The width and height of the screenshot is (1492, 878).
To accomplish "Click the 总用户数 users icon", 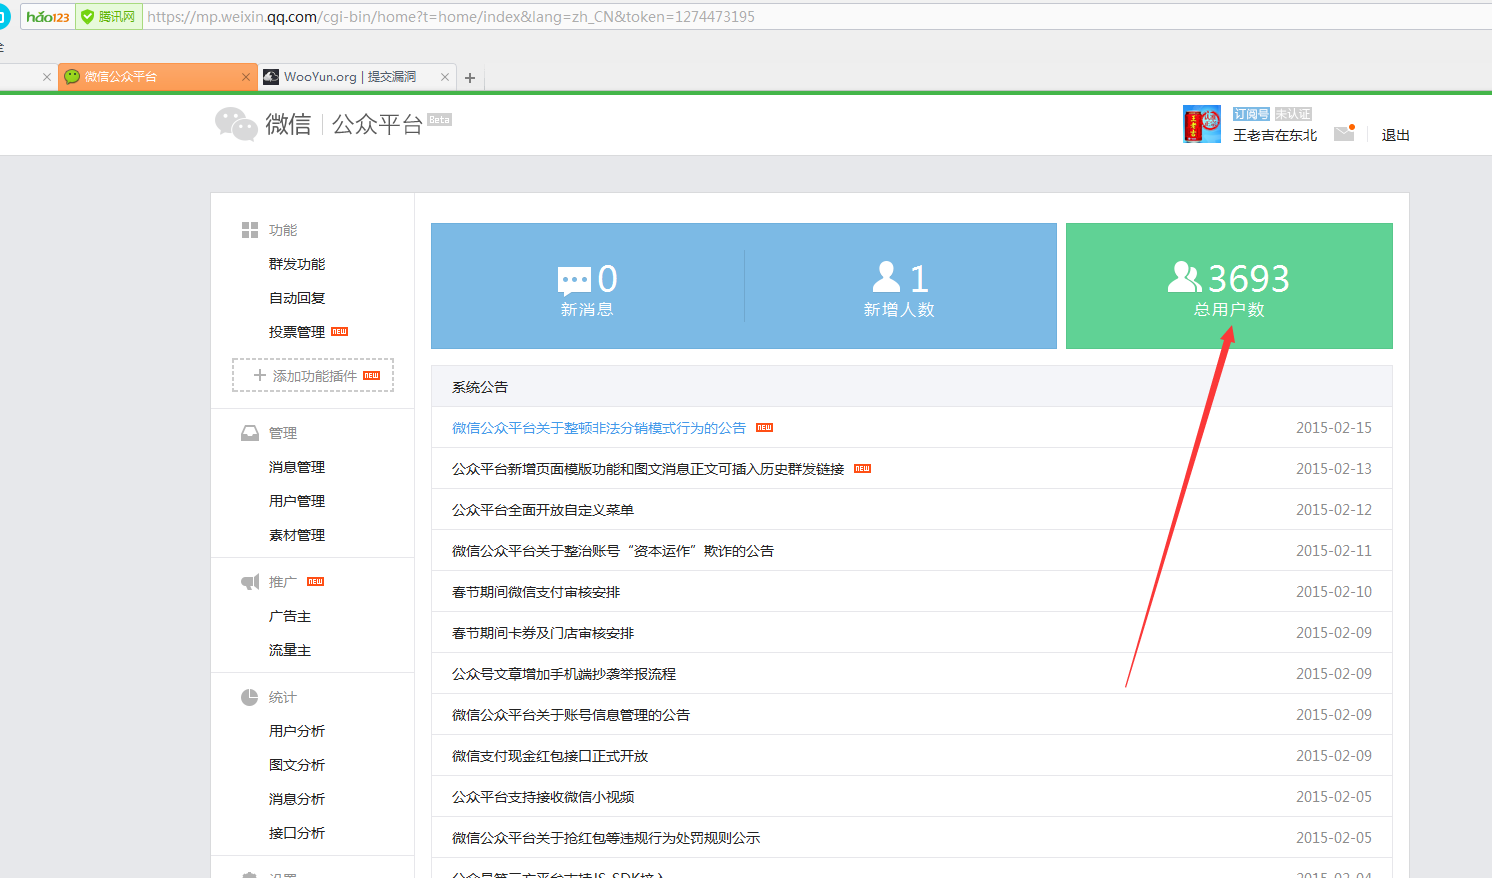I will [1185, 277].
